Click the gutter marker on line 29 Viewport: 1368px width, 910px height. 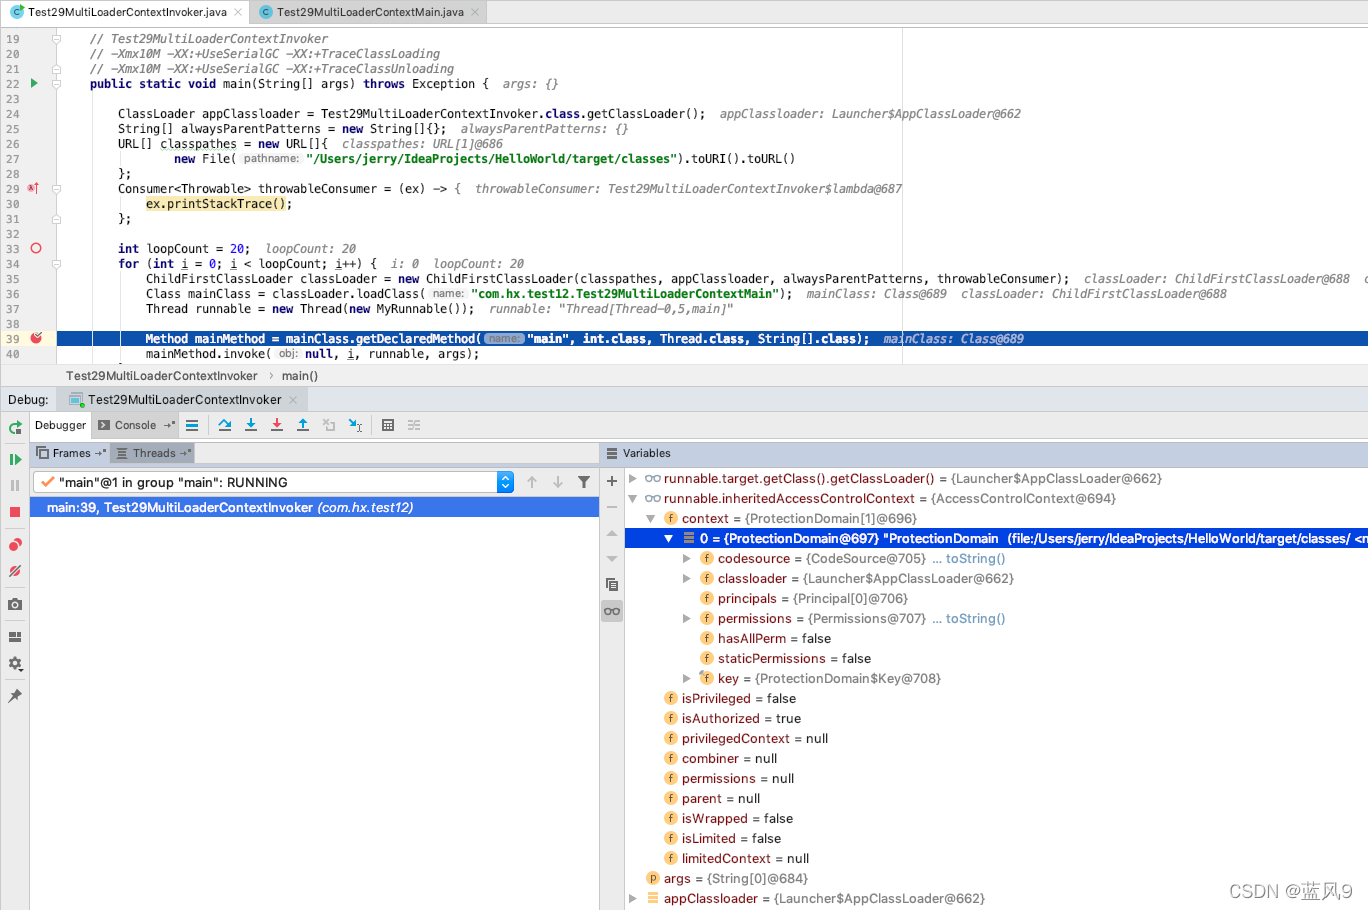(x=33, y=188)
